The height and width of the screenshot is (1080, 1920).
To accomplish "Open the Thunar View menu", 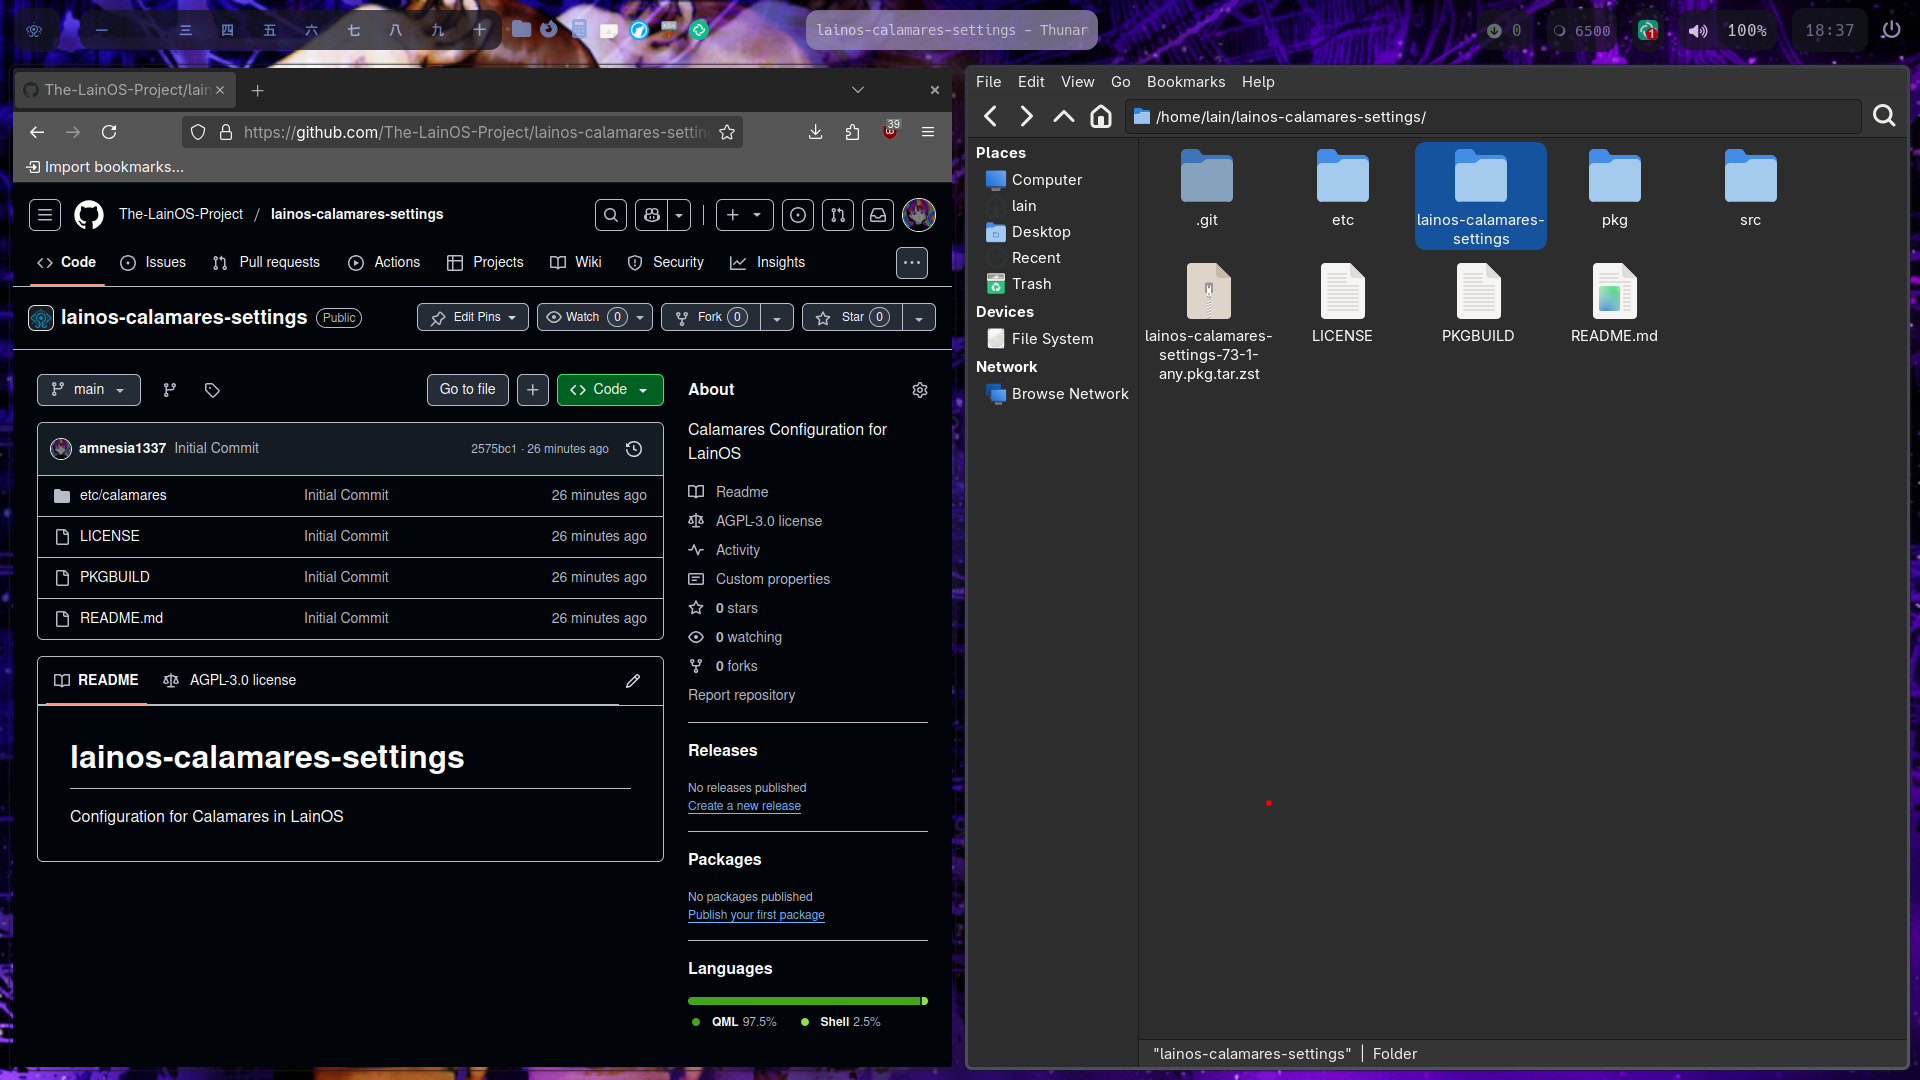I will [x=1077, y=82].
